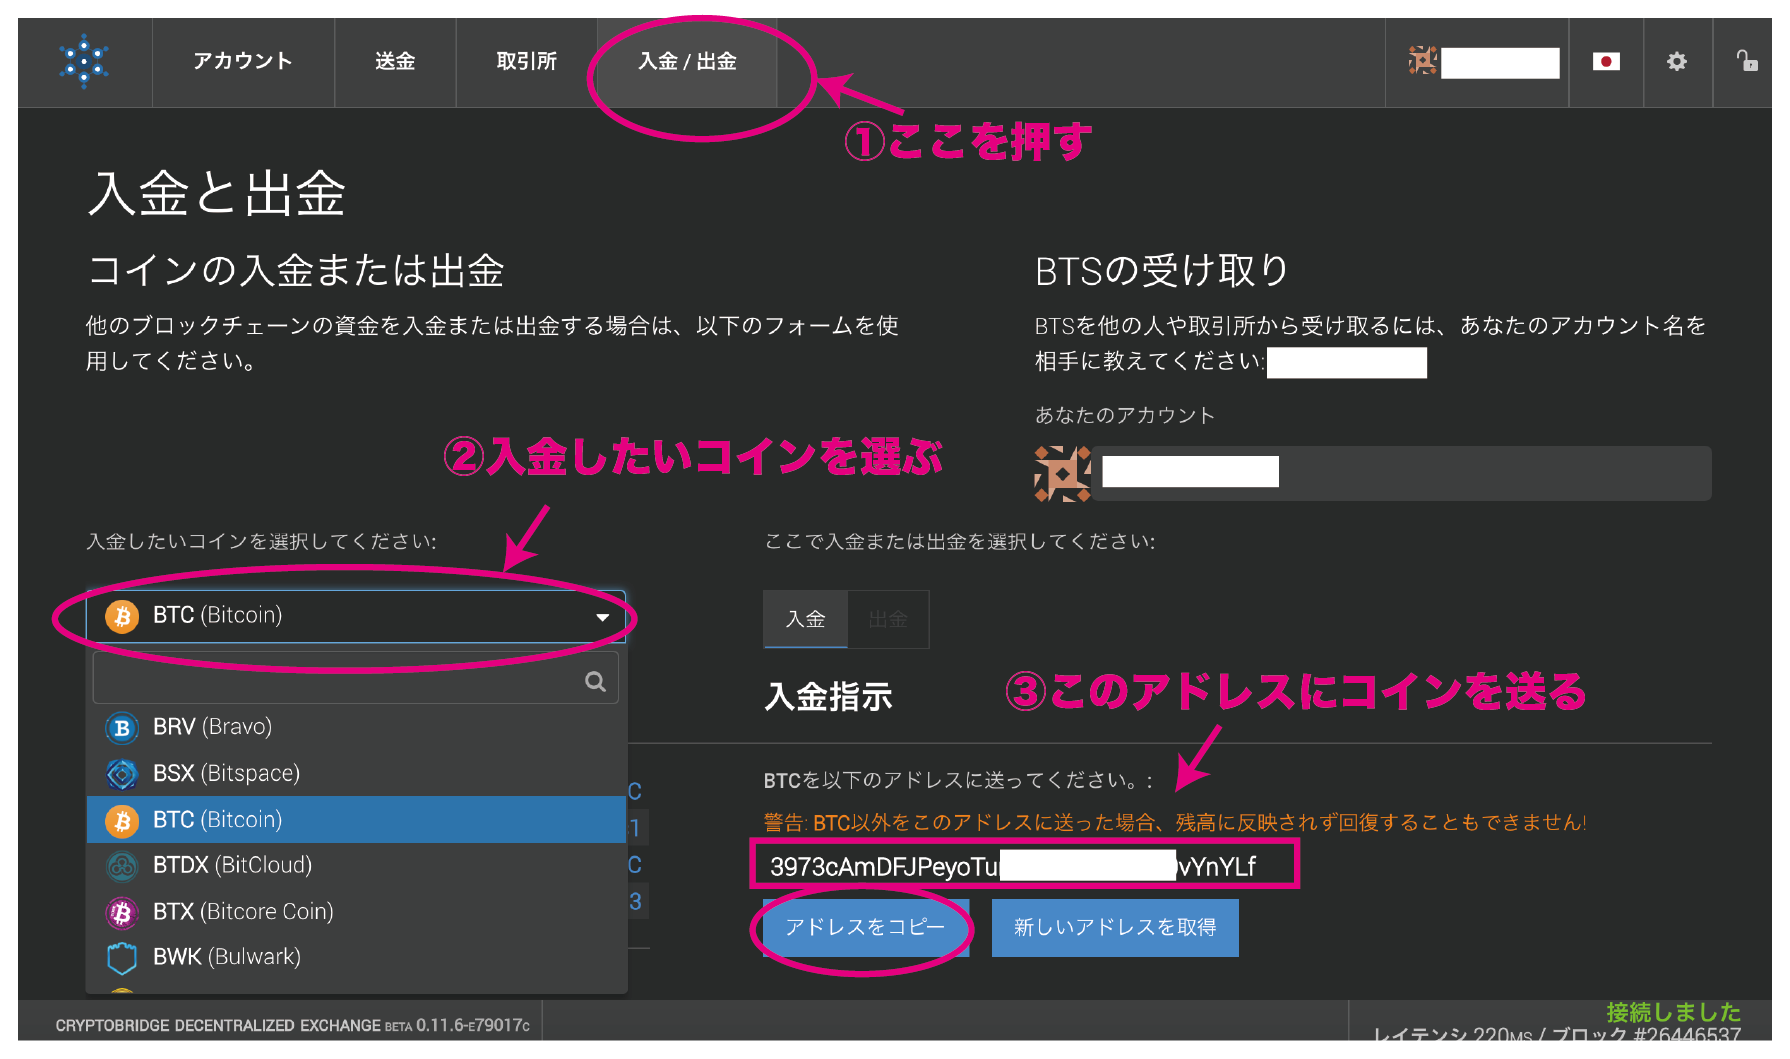This screenshot has height=1059, width=1790.
Task: Click the BRV Bravo coin icon
Action: pyautogui.click(x=122, y=728)
